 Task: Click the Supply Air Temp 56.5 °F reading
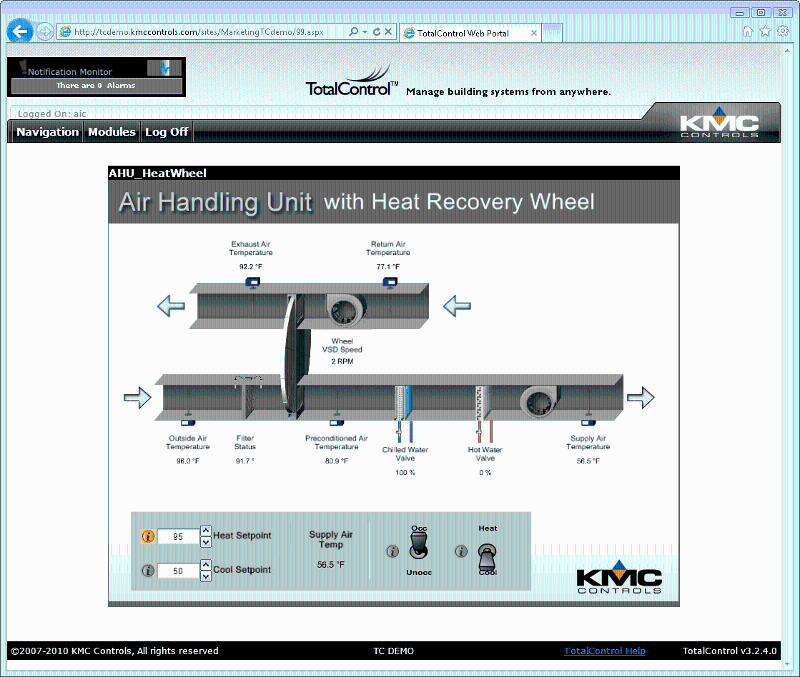point(331,565)
